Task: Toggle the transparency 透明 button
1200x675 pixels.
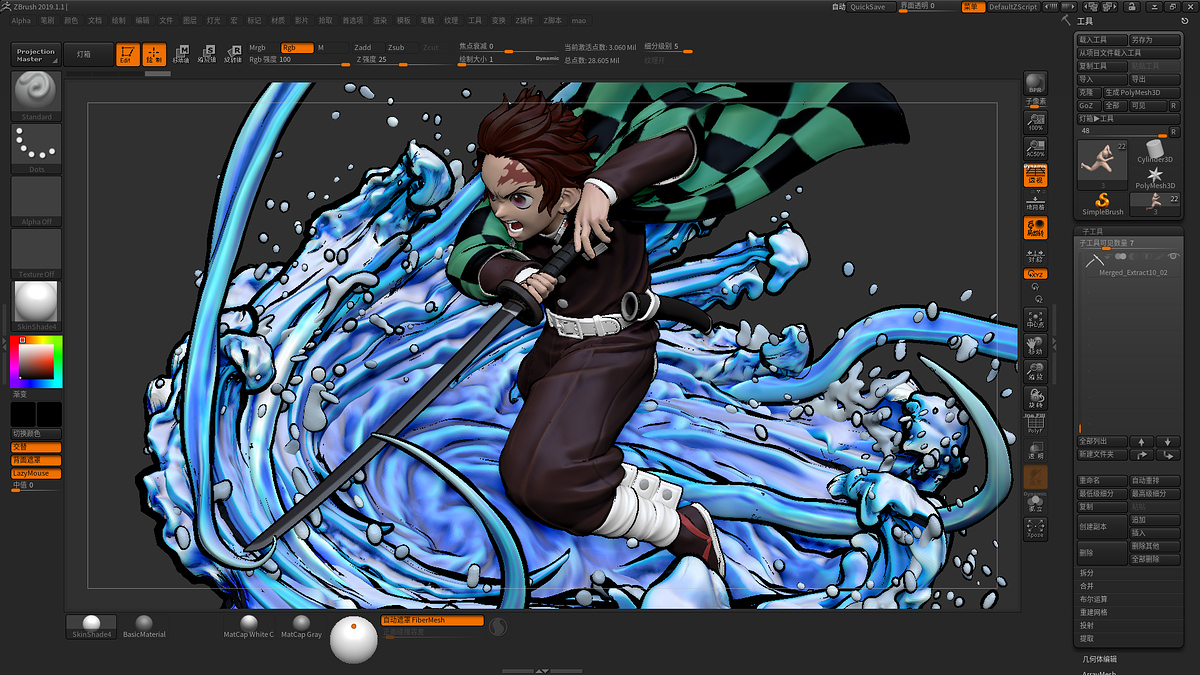Action: 1035,450
